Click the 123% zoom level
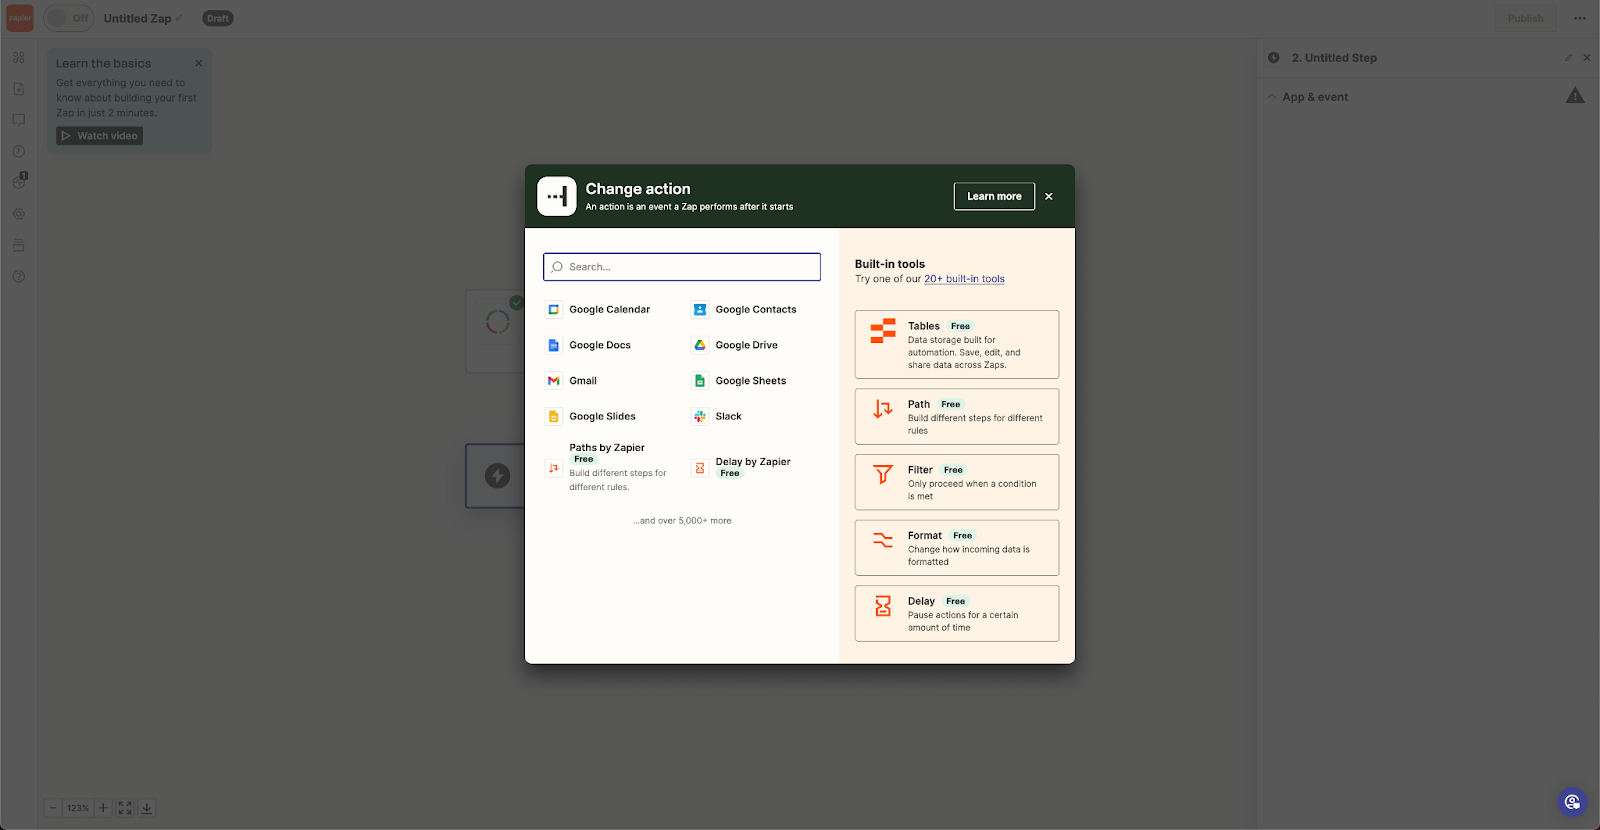 (x=78, y=808)
